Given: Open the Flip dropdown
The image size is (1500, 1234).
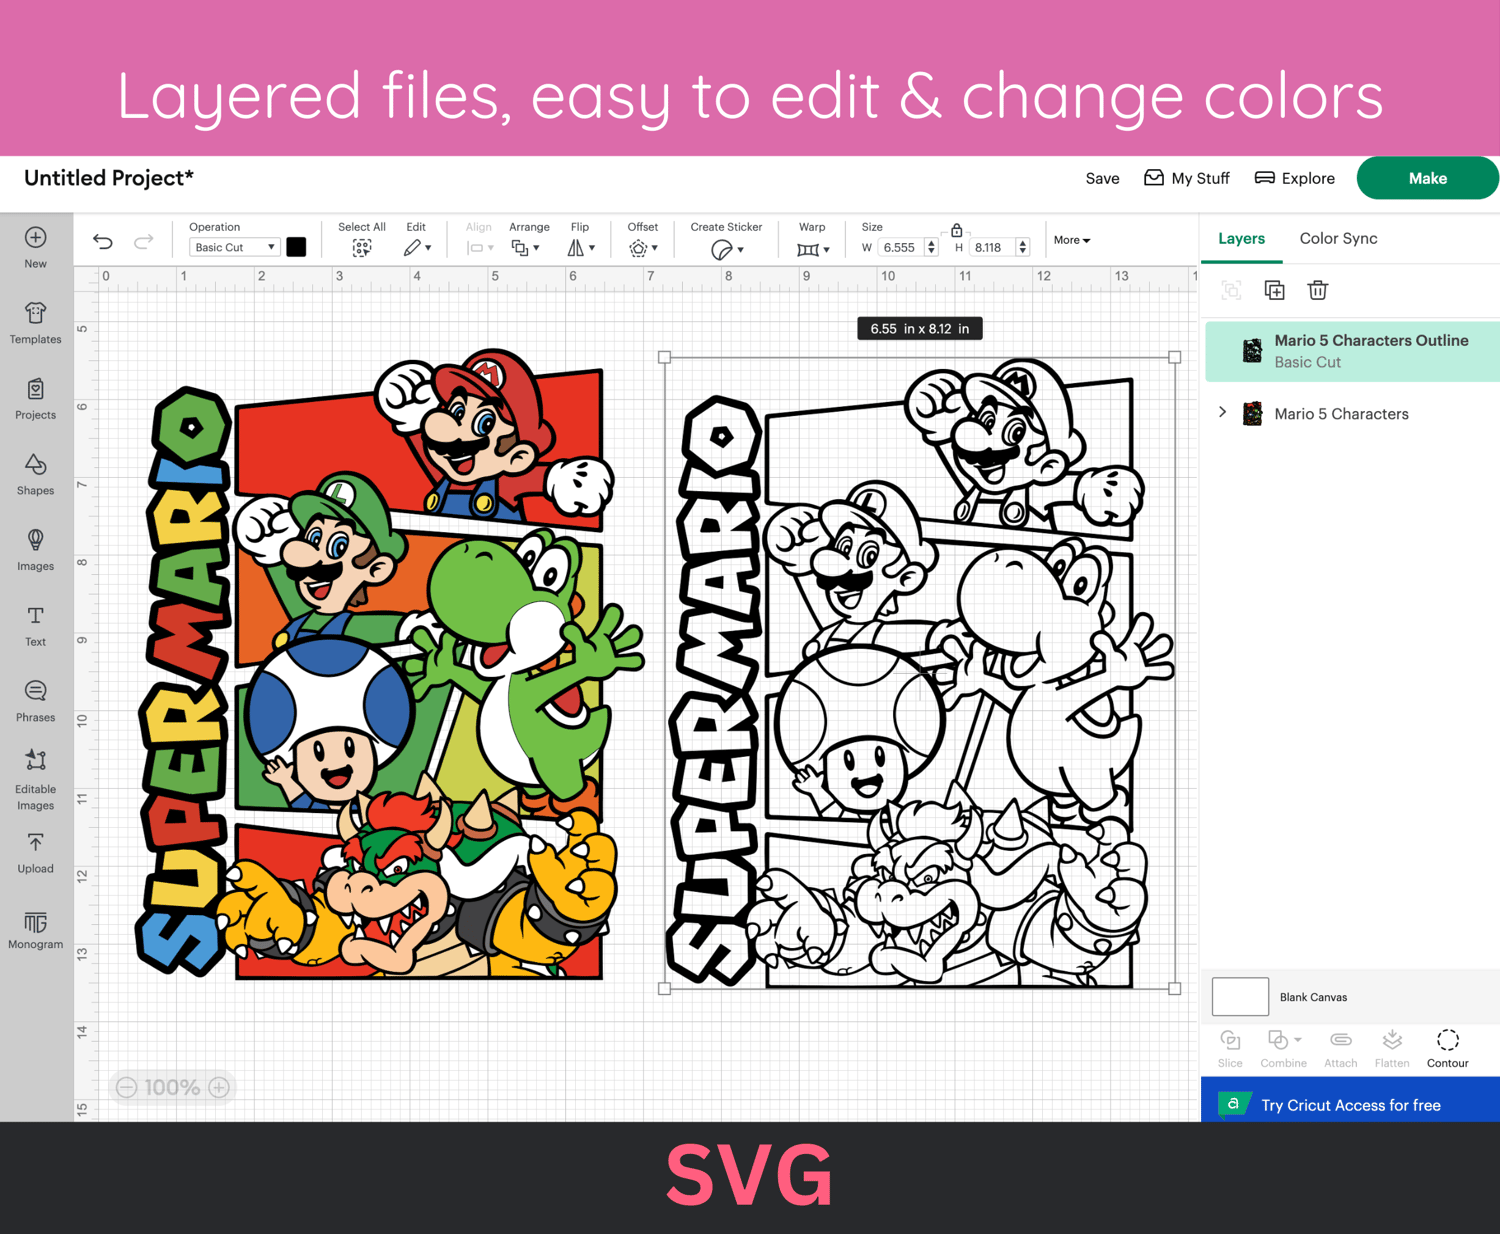Looking at the screenshot, I should [x=581, y=248].
